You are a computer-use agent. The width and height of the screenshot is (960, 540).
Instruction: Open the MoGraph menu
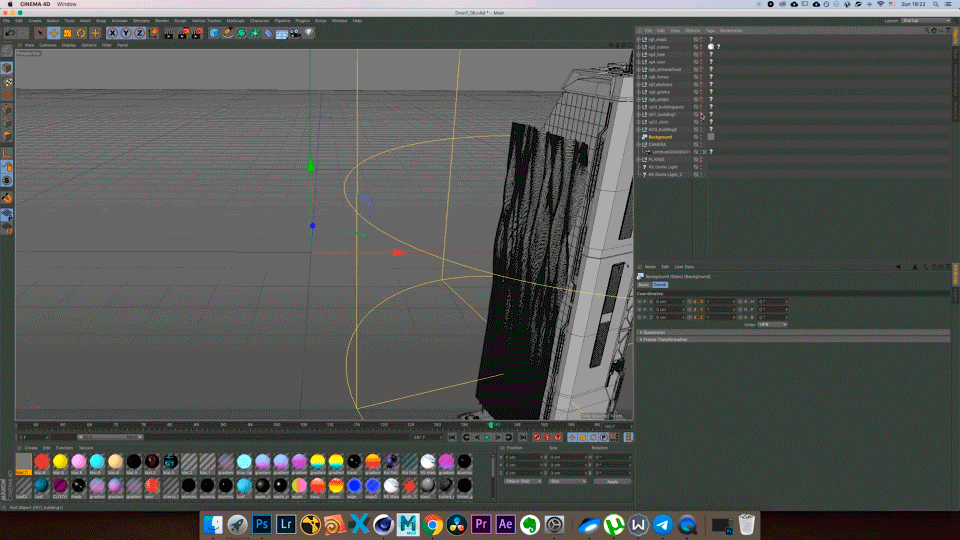point(235,20)
